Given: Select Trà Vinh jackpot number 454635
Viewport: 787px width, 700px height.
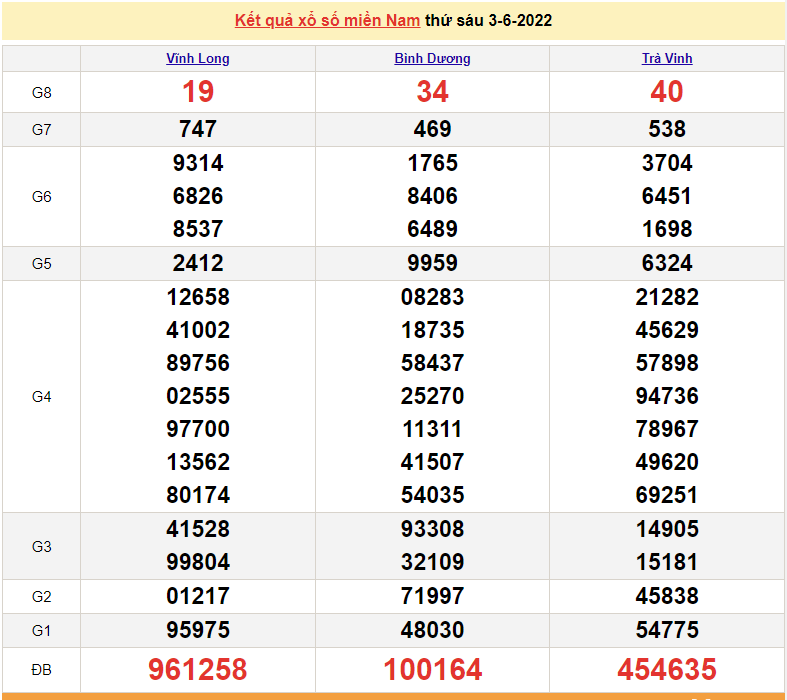Looking at the screenshot, I should click(667, 669).
